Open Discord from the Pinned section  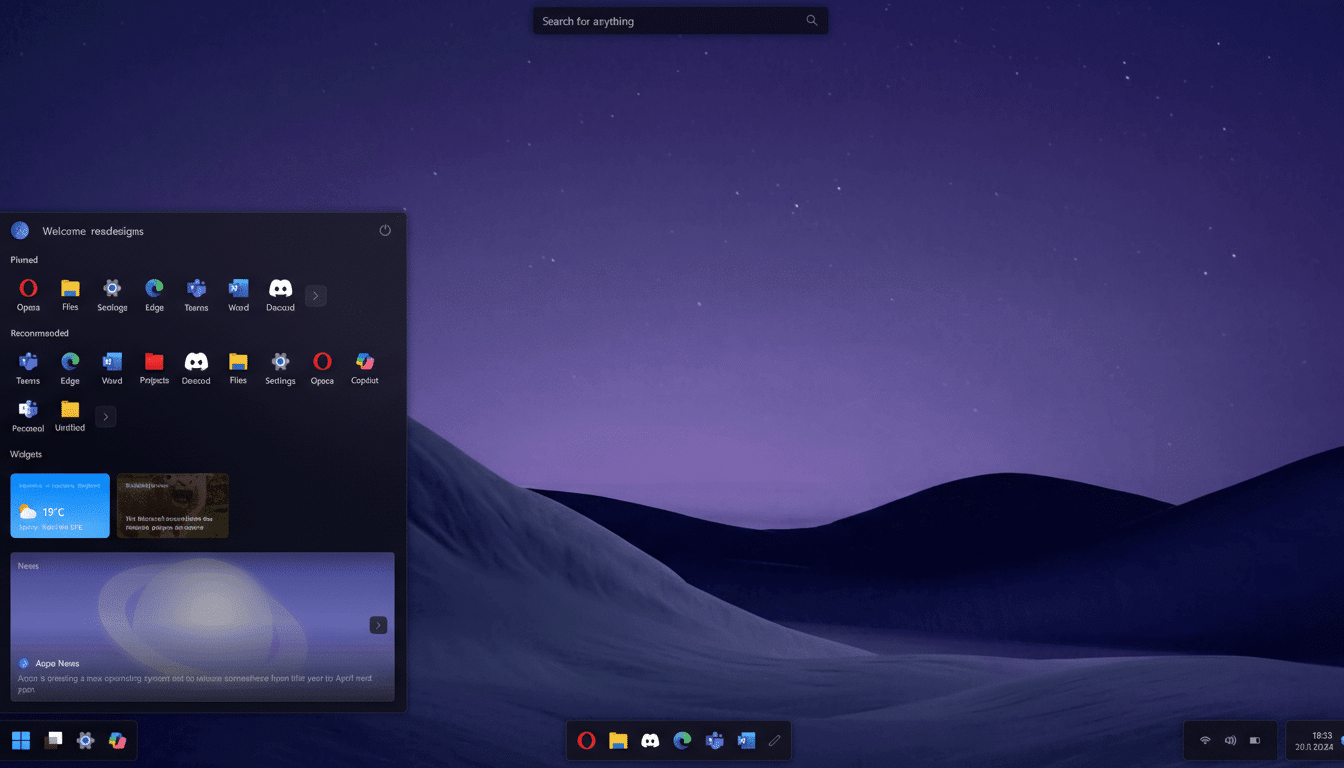[x=280, y=290]
